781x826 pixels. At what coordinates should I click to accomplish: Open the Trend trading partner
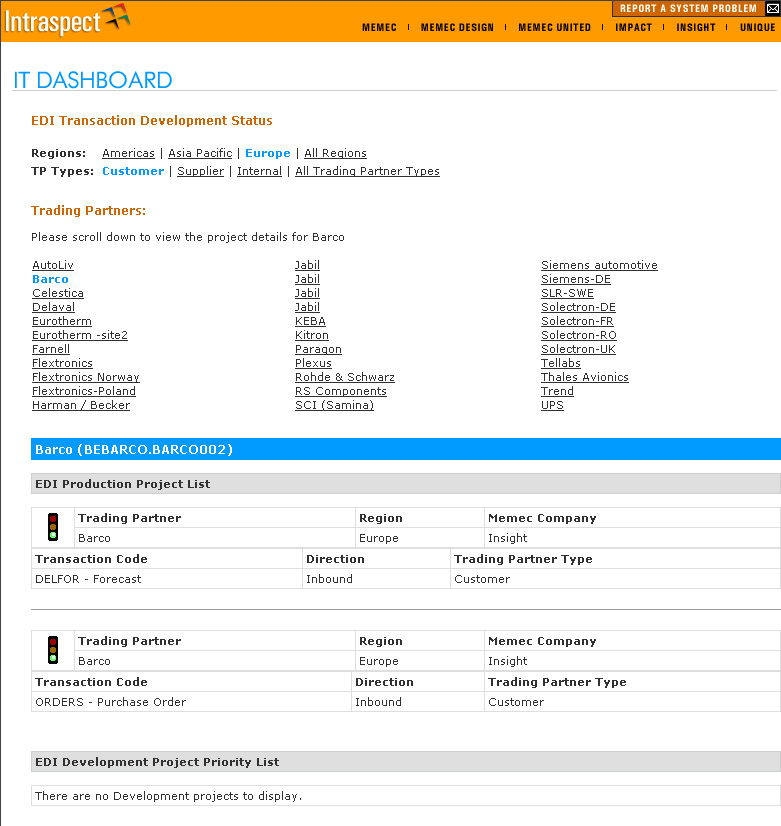coord(557,391)
